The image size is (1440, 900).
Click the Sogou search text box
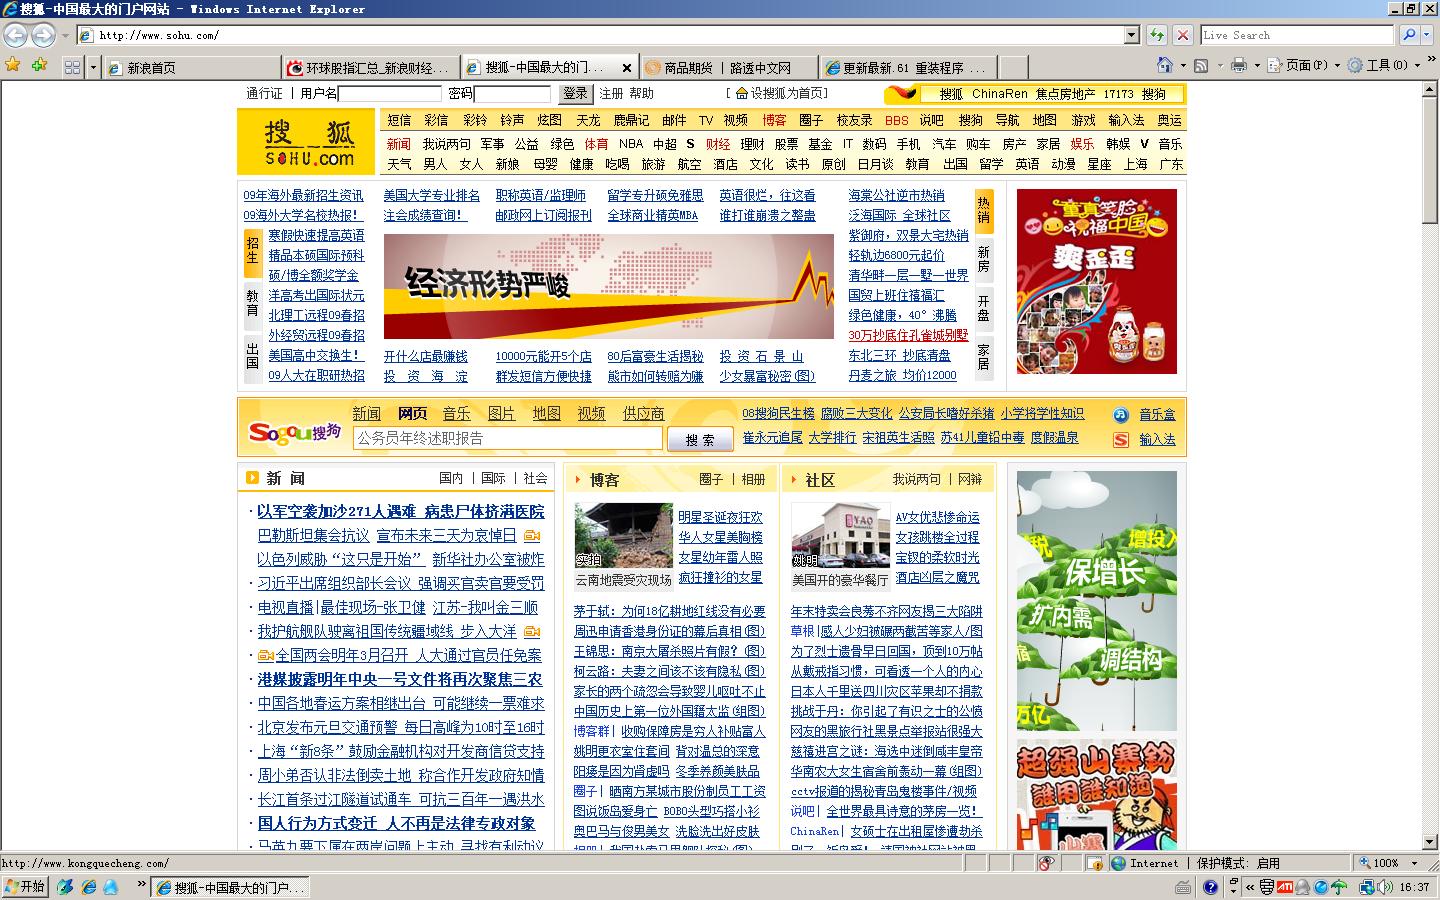pyautogui.click(x=508, y=438)
